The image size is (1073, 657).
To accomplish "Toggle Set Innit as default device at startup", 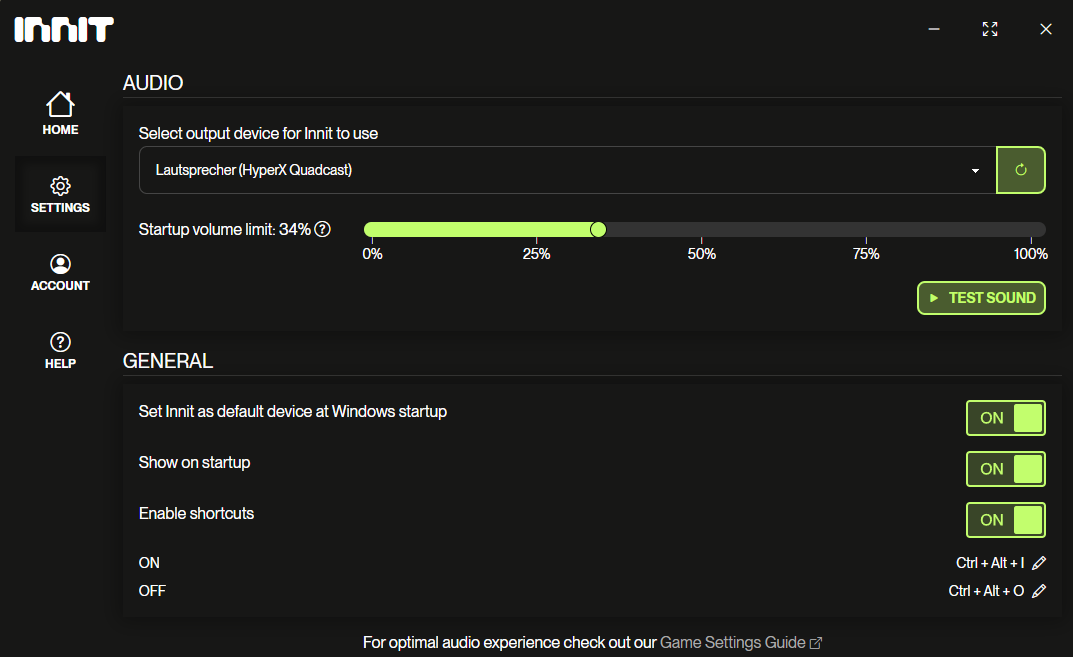I will click(x=1005, y=418).
